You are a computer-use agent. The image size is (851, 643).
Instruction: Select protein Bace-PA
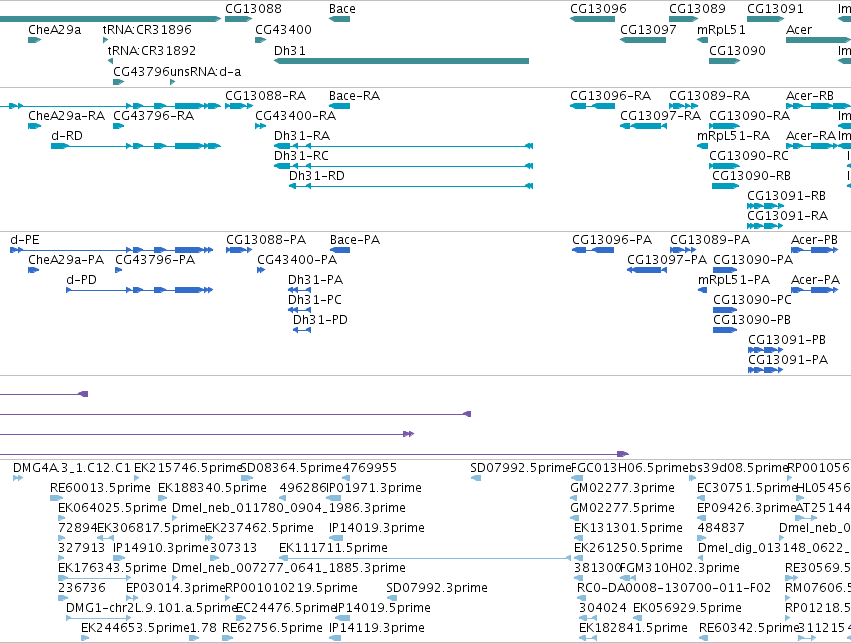(x=354, y=240)
